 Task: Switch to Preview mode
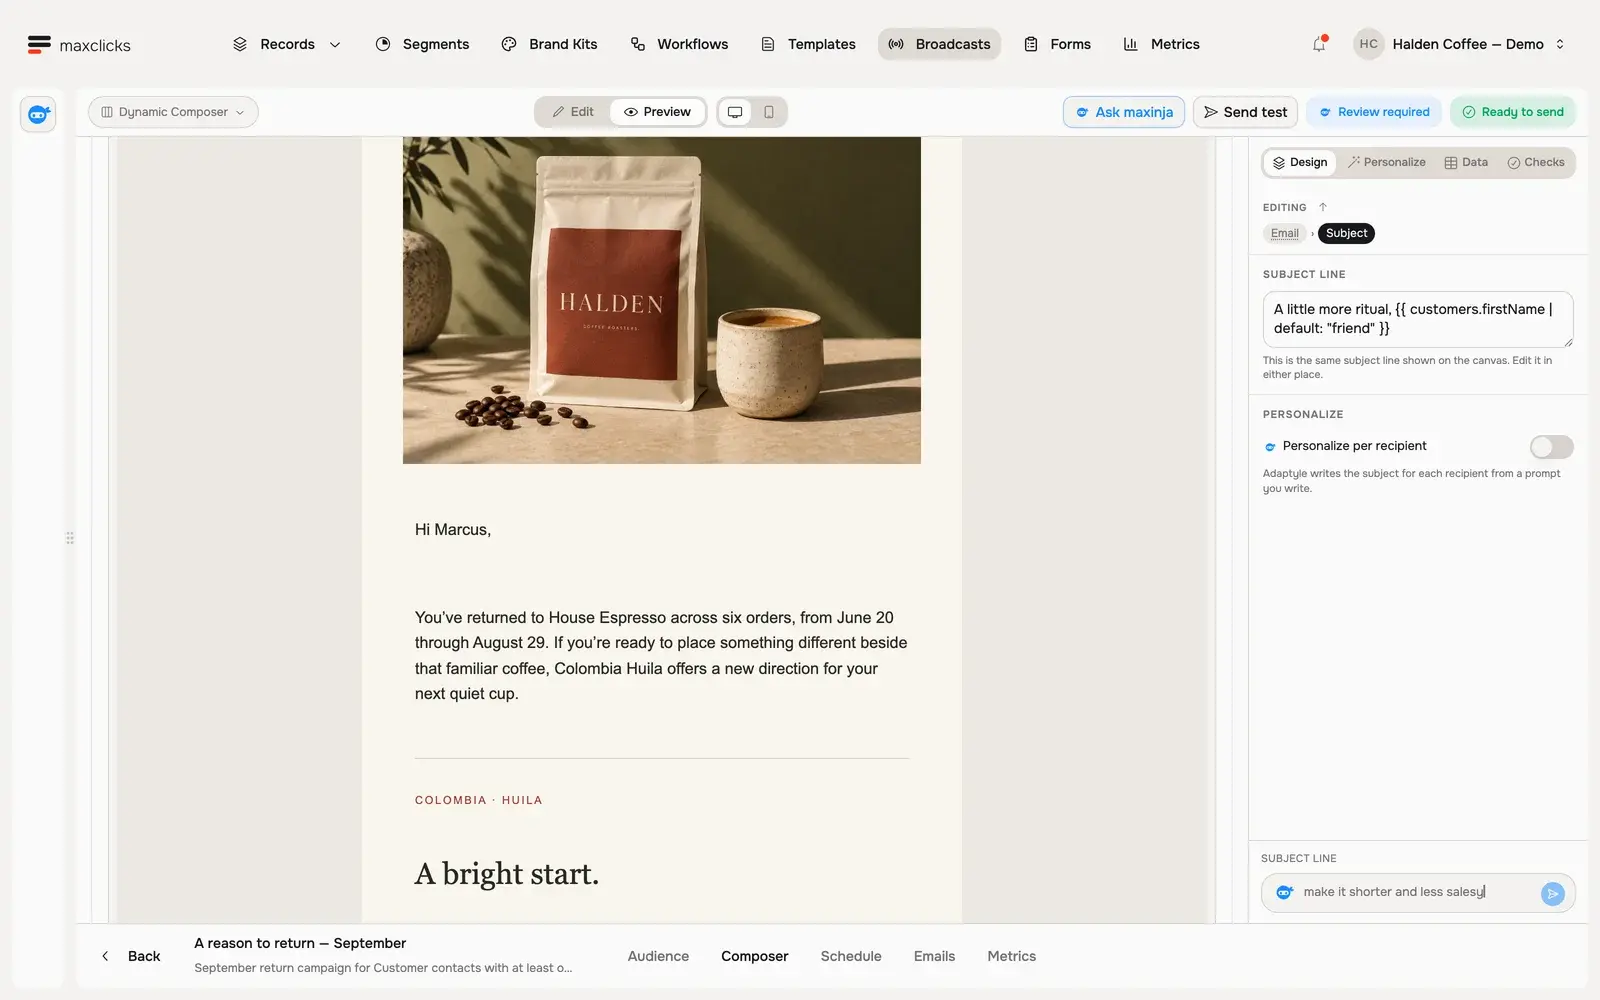[x=658, y=112]
